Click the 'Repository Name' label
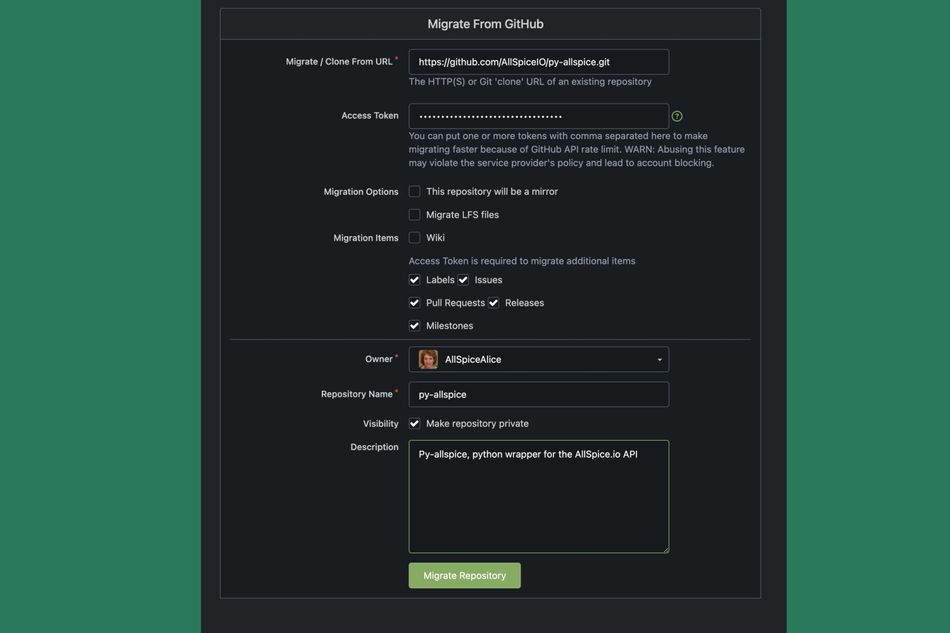950x633 pixels. tap(357, 394)
